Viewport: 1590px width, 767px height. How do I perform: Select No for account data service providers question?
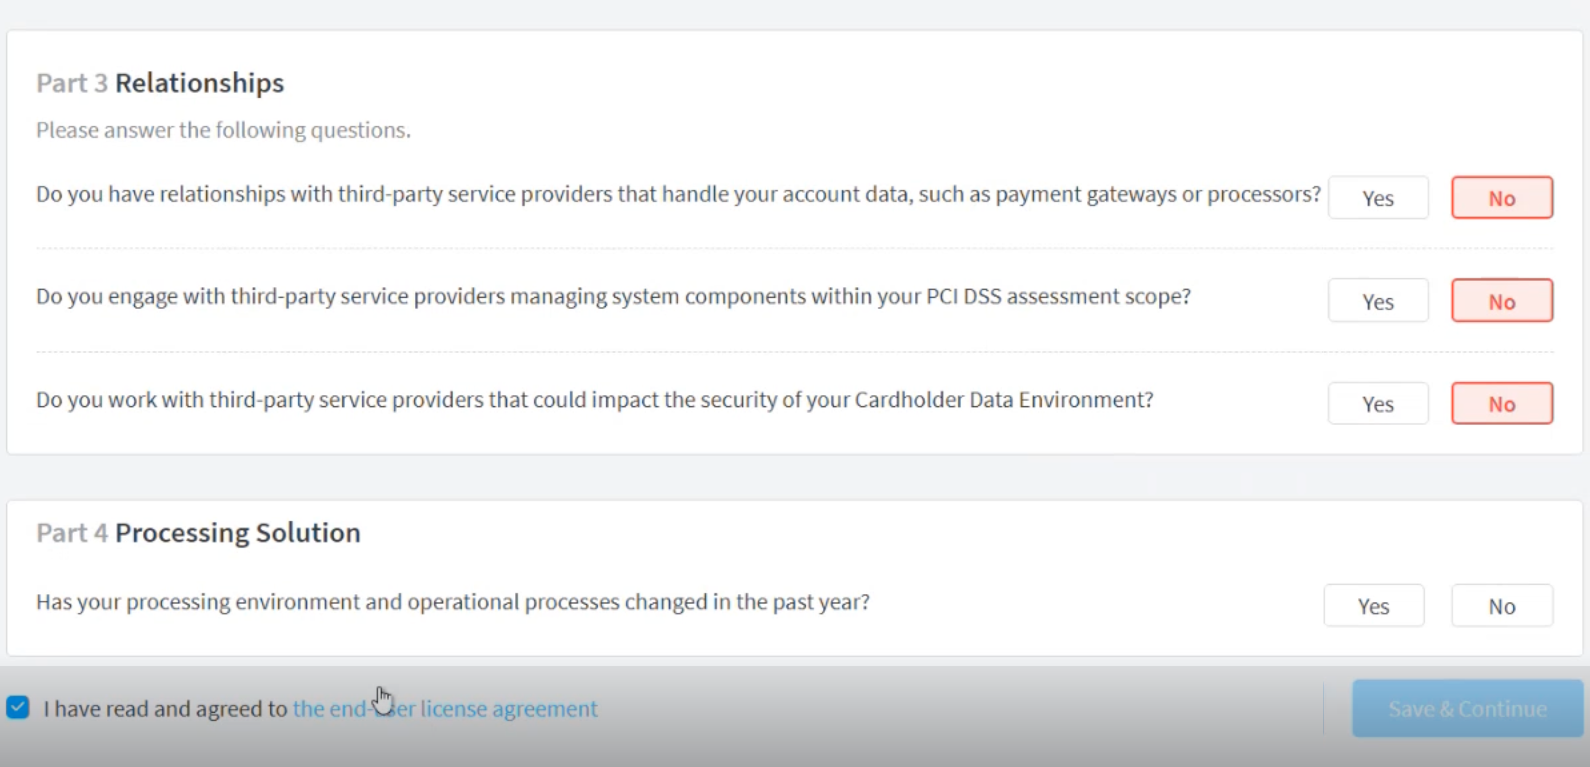coord(1502,198)
